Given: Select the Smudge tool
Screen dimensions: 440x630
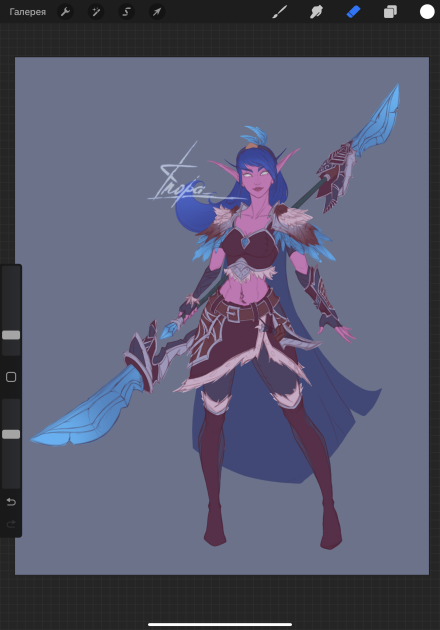Looking at the screenshot, I should pyautogui.click(x=317, y=12).
